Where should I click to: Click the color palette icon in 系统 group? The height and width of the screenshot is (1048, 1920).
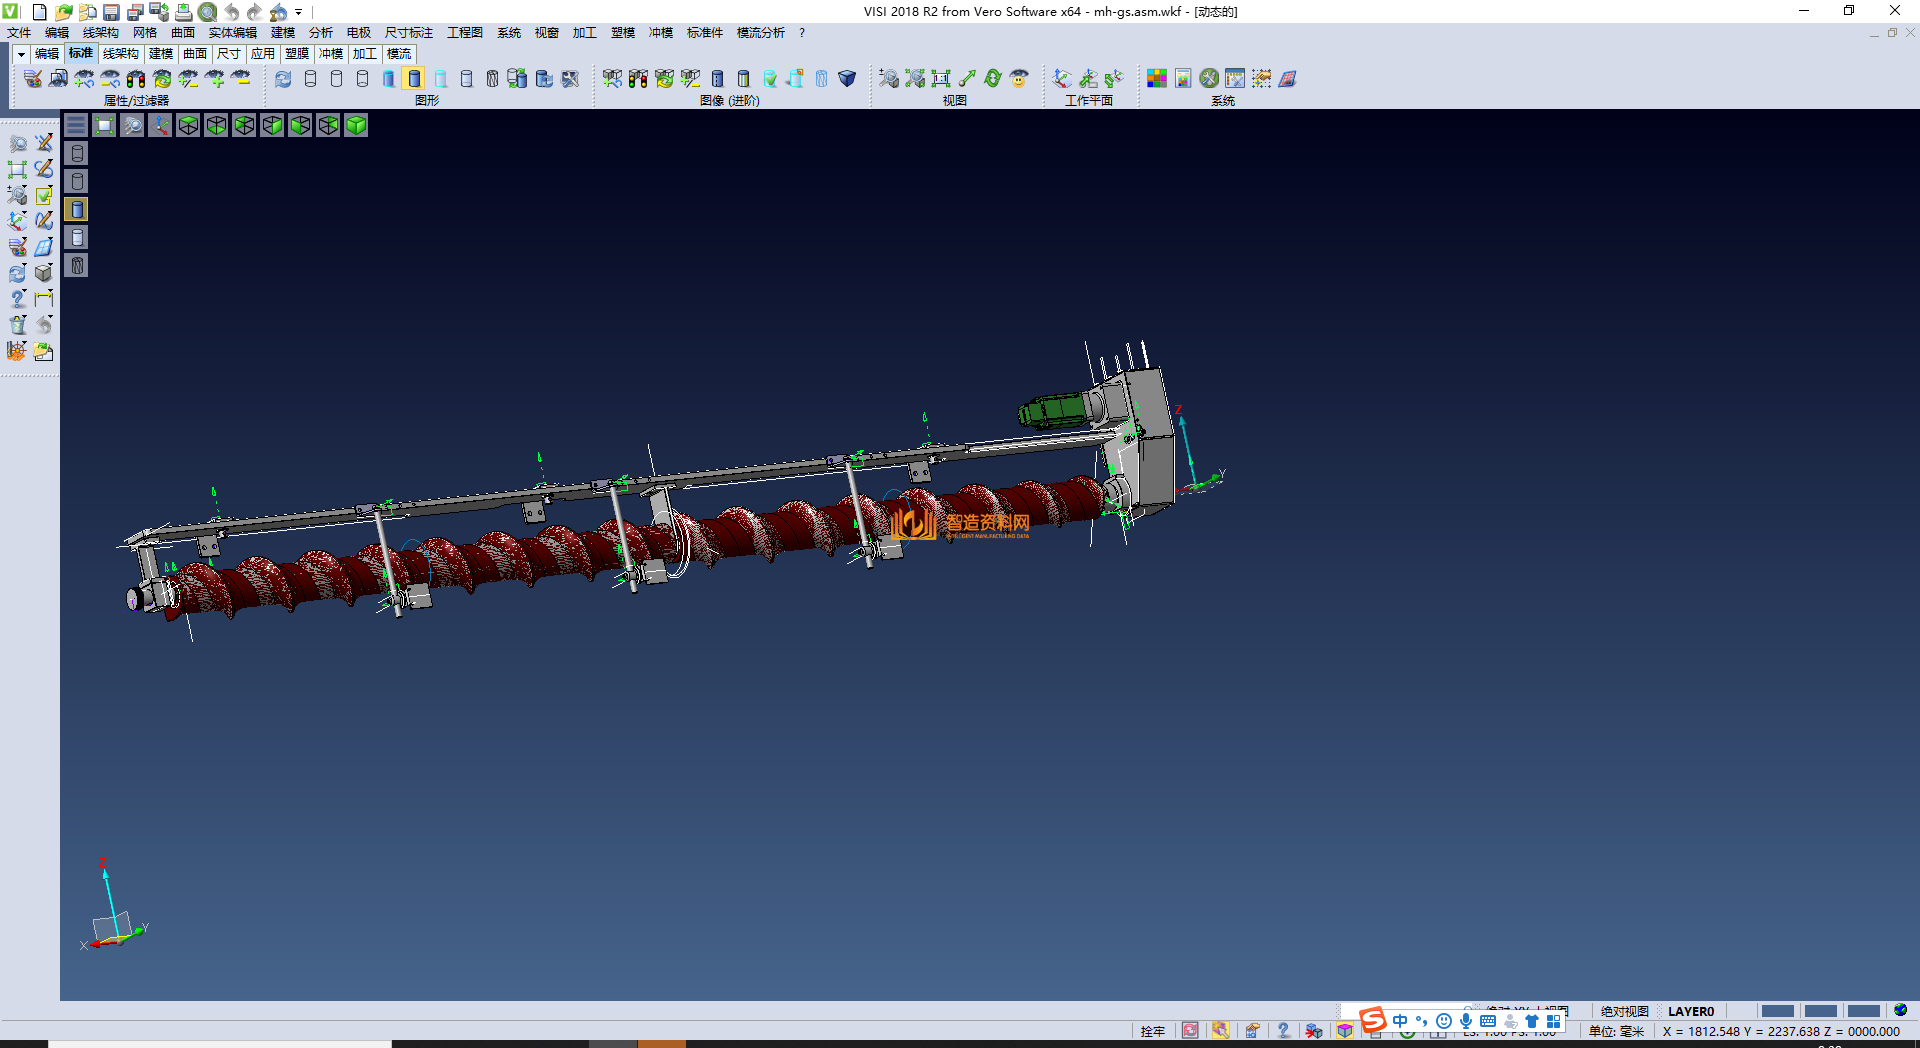(1157, 79)
